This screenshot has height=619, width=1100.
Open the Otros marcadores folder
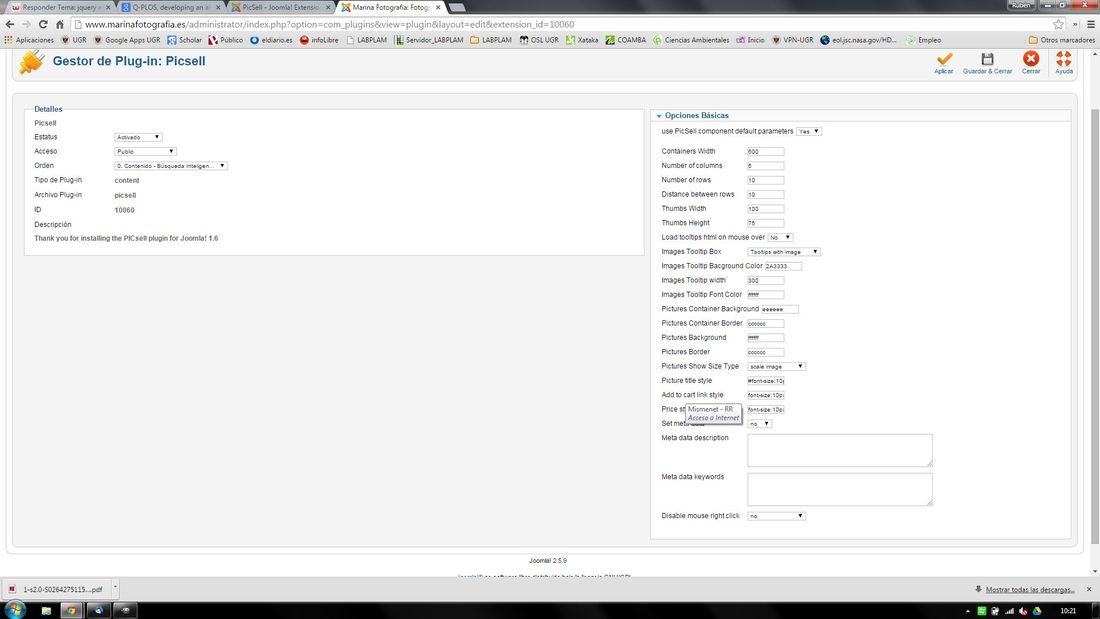(1061, 40)
